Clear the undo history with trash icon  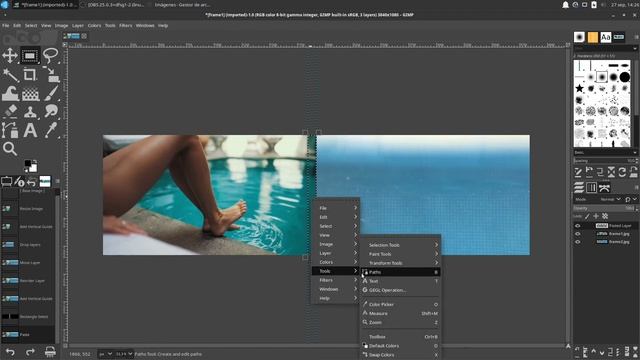pyautogui.click(x=50, y=352)
